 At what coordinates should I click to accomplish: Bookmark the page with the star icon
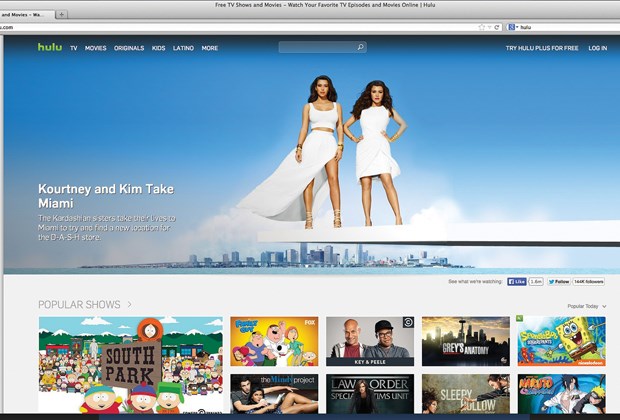point(482,27)
